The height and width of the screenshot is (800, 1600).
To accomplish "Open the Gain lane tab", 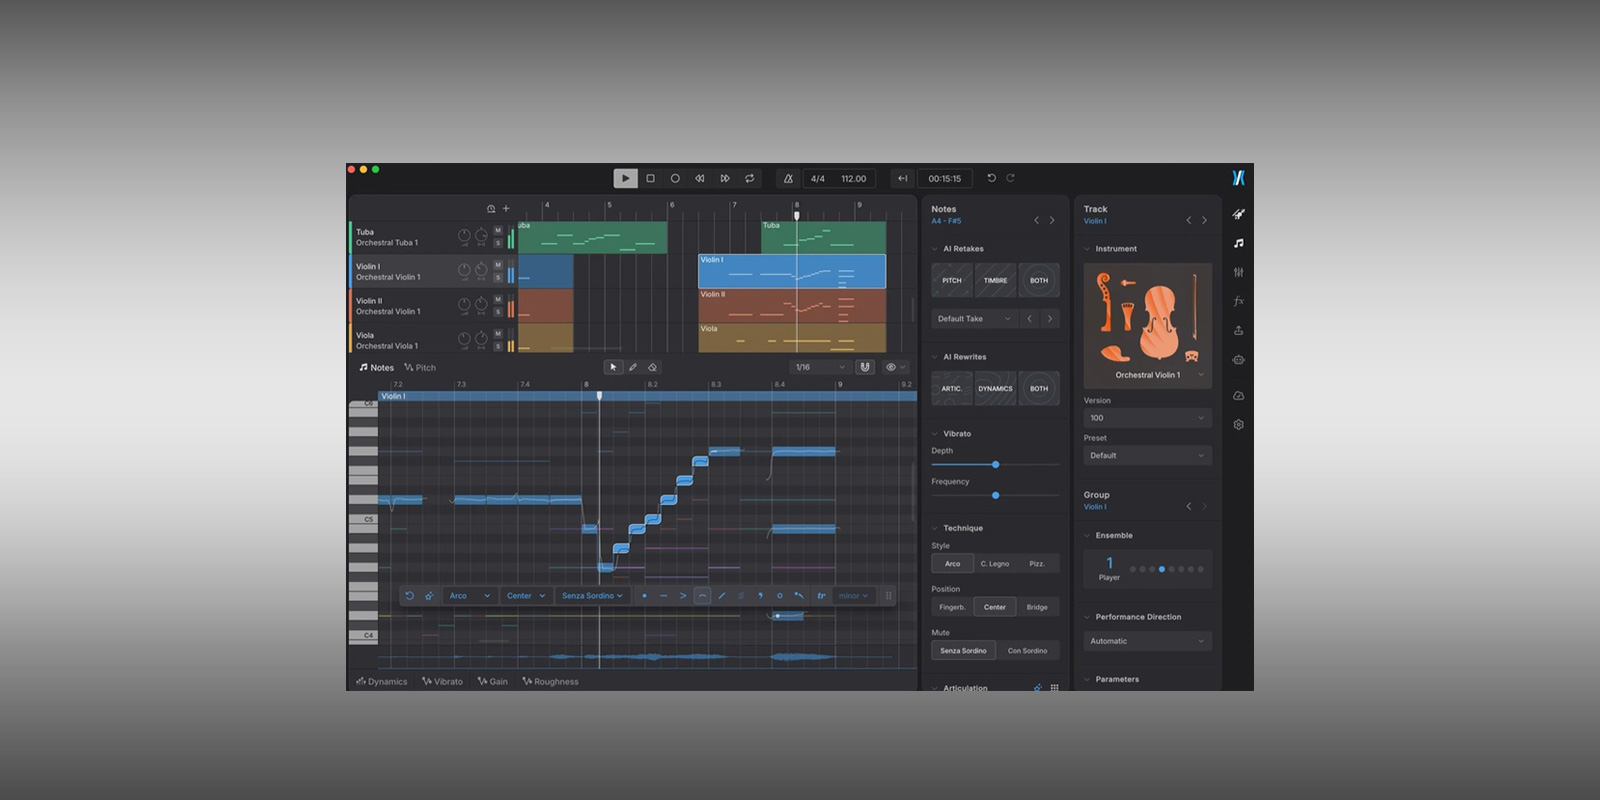I will click(x=493, y=682).
